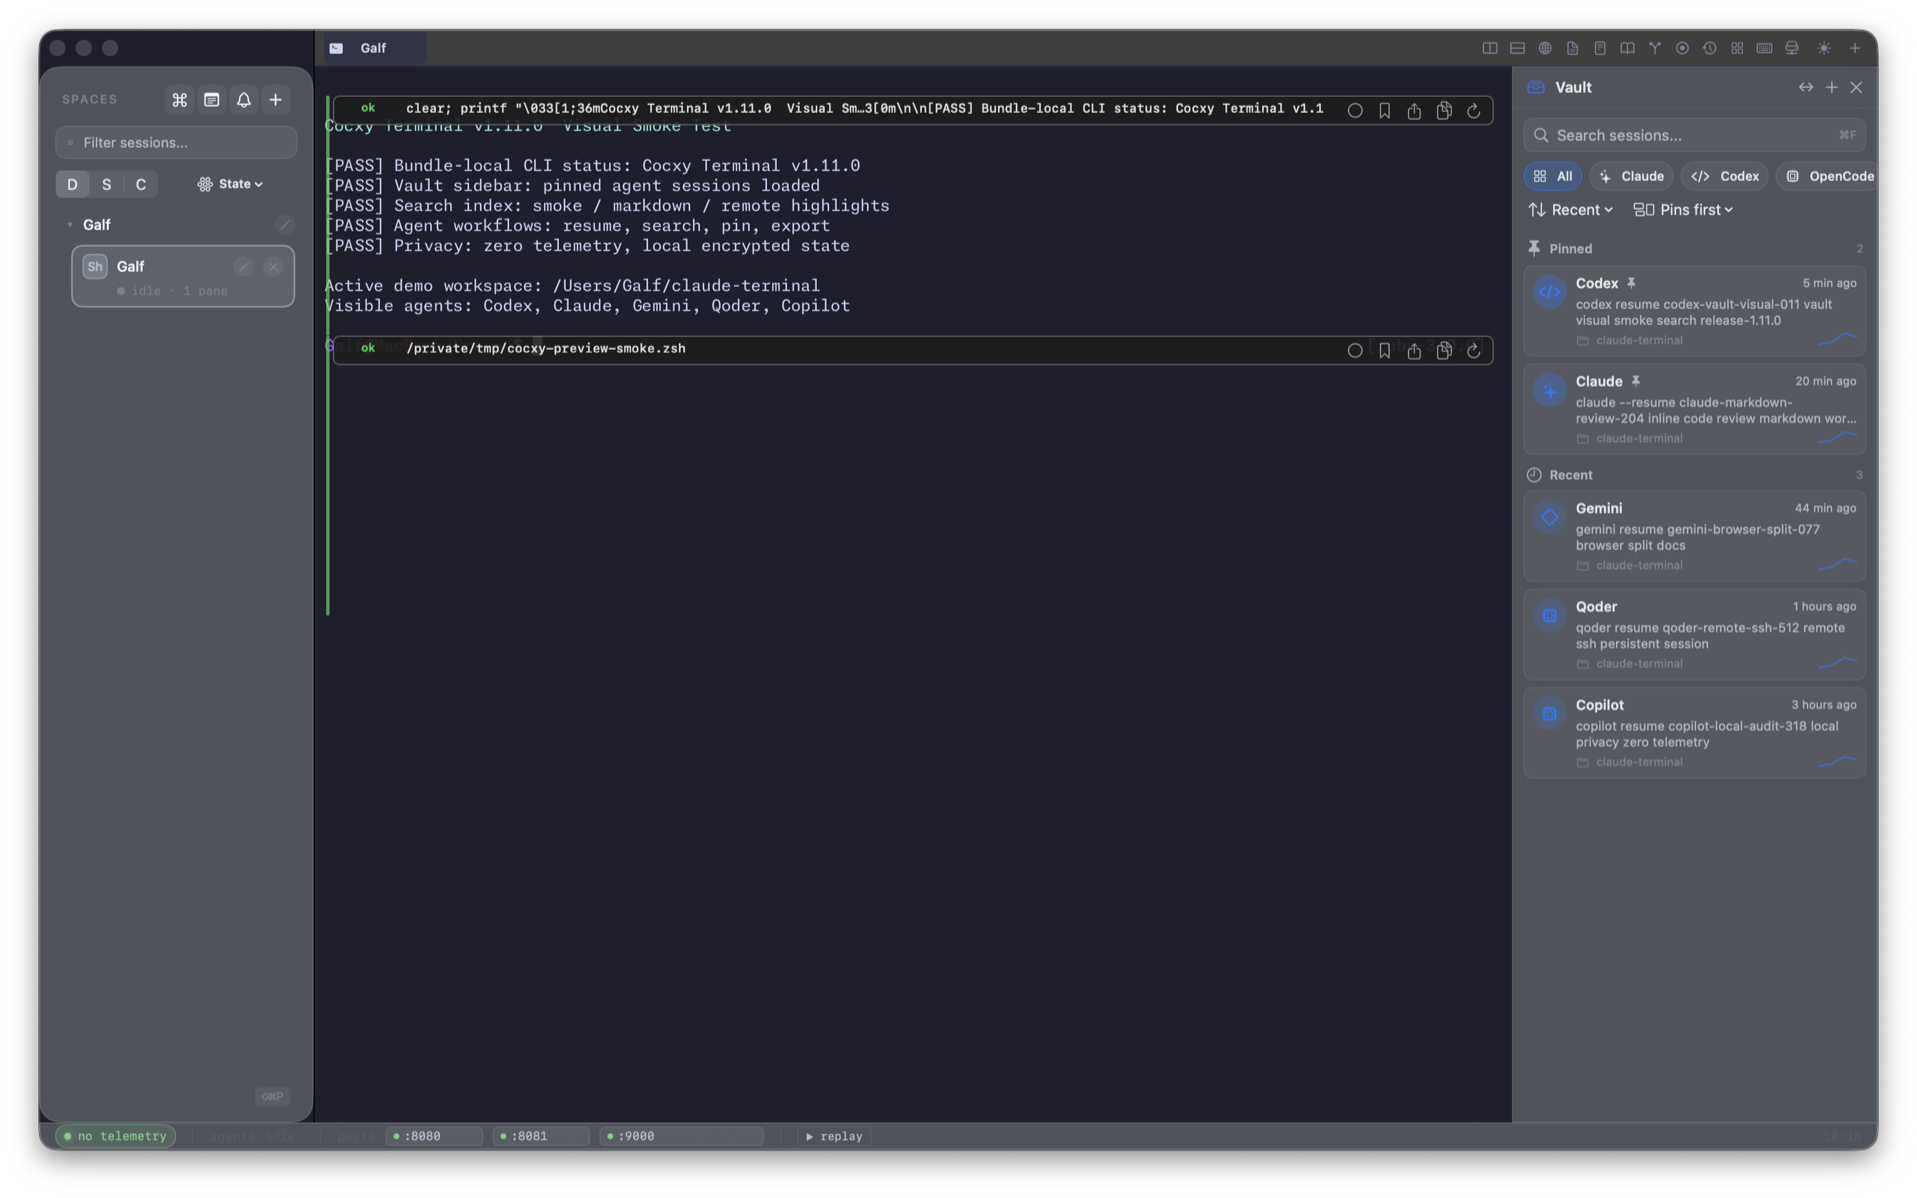The height and width of the screenshot is (1198, 1917).
Task: Unpin the Codex session
Action: point(1631,284)
